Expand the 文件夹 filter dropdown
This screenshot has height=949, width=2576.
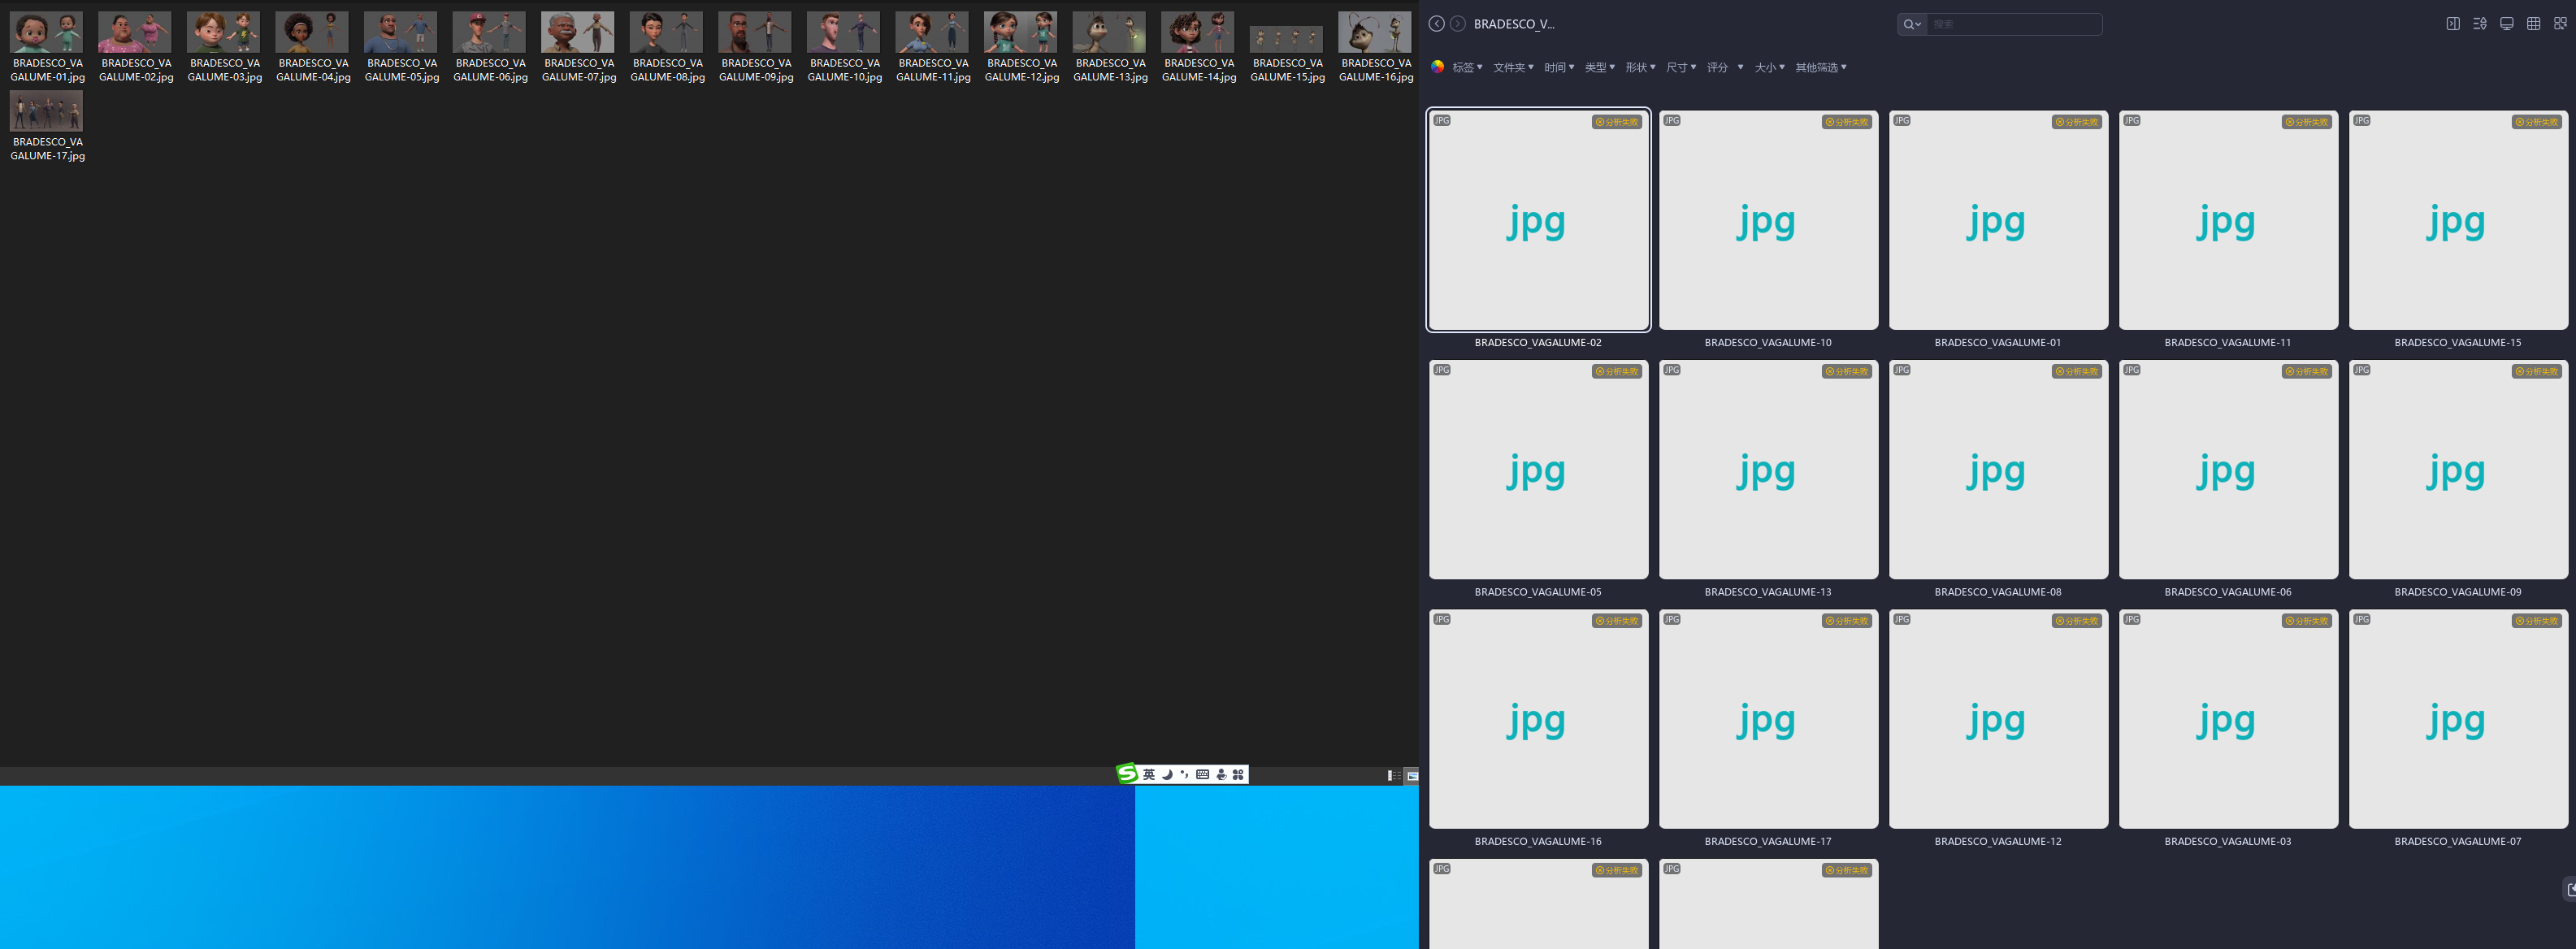pyautogui.click(x=1513, y=68)
